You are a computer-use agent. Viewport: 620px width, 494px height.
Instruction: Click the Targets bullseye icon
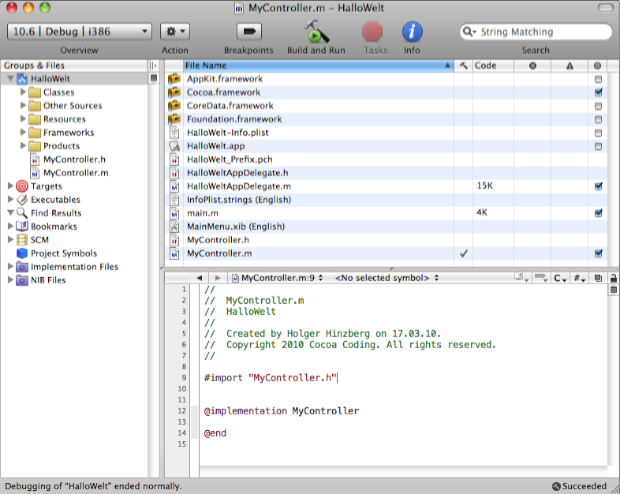point(22,186)
